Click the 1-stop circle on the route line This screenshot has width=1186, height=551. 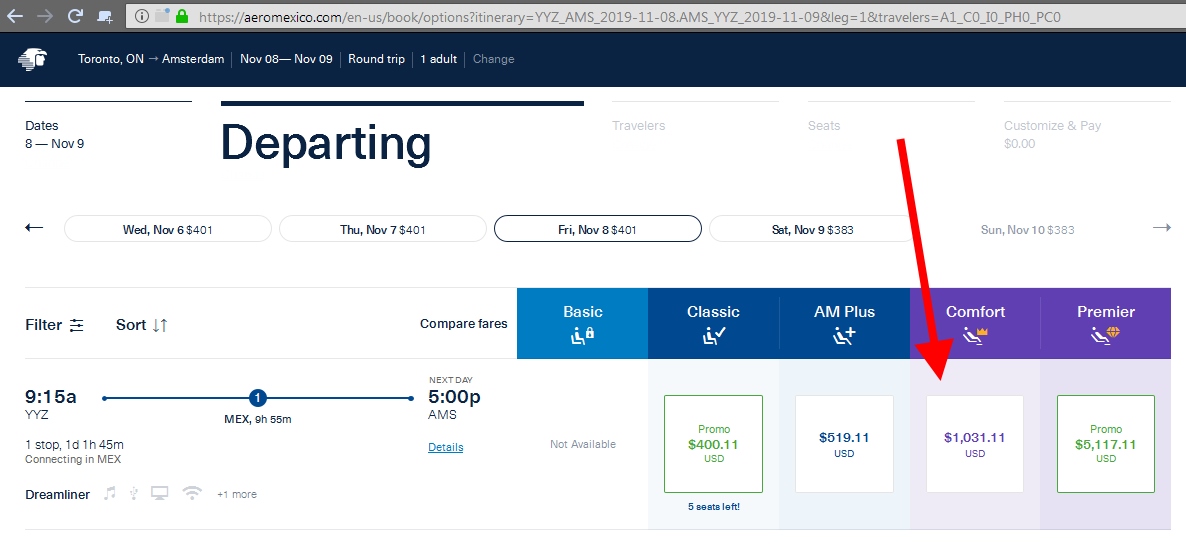coord(258,398)
